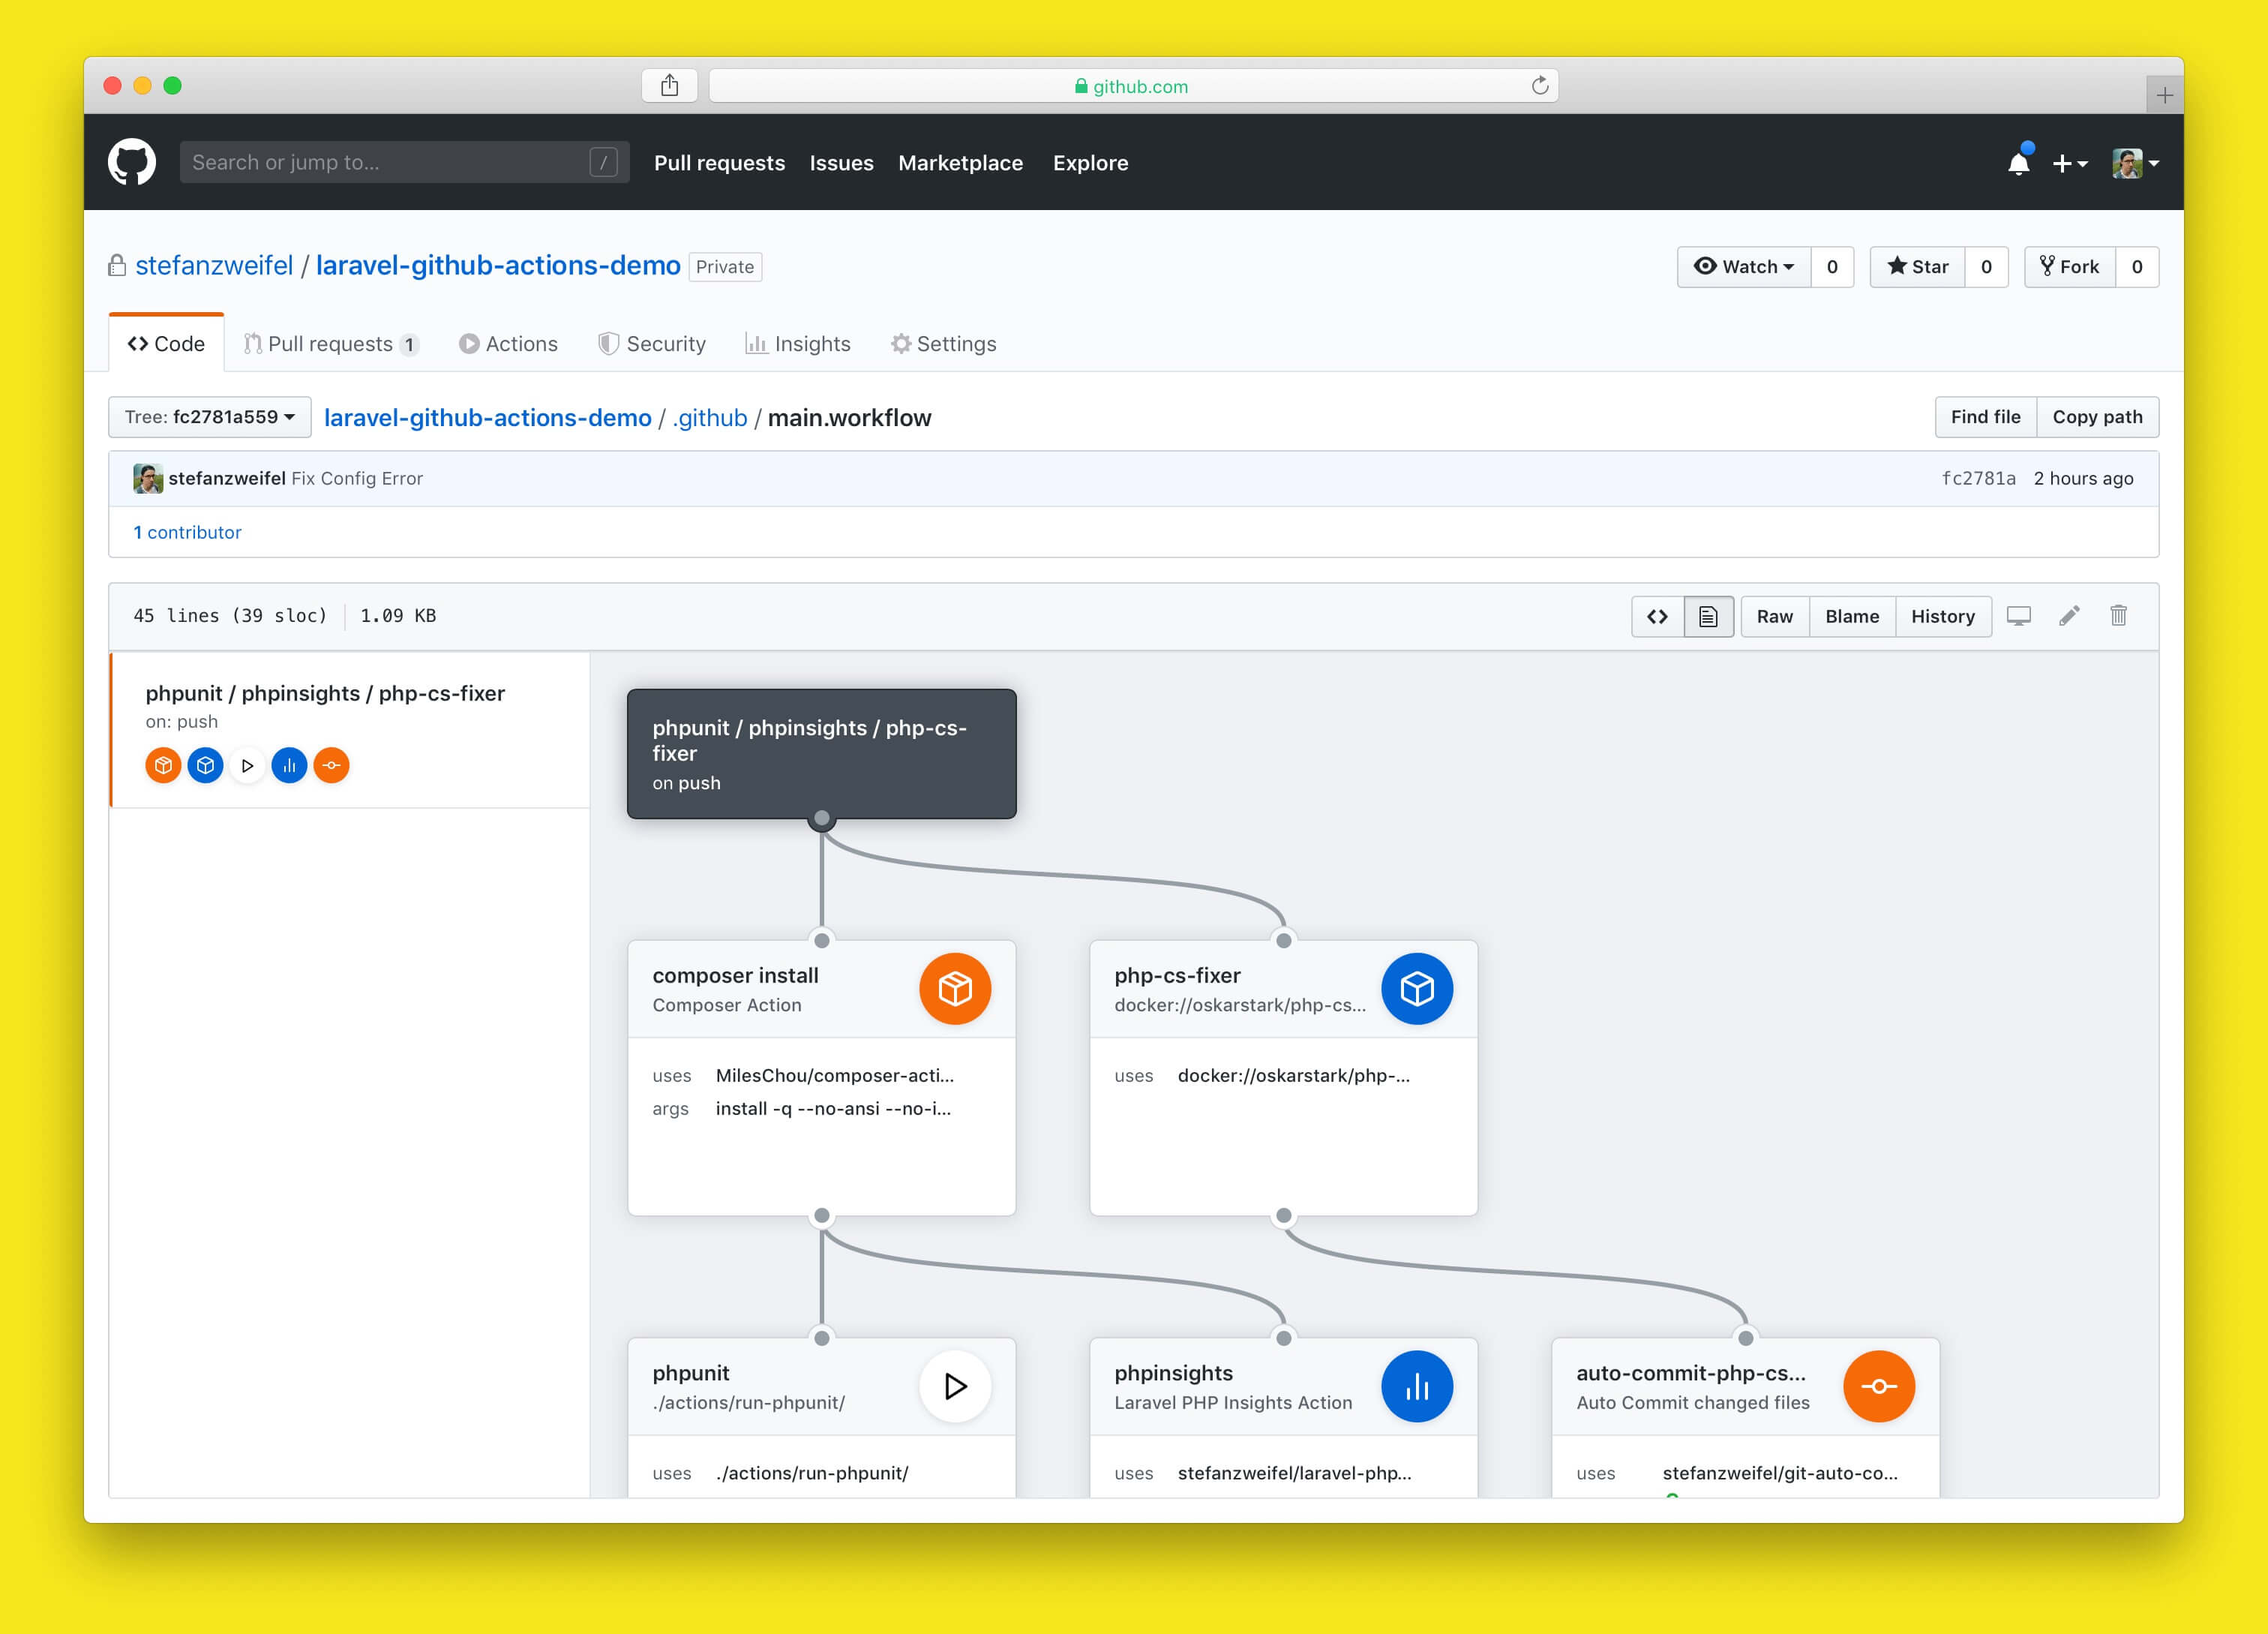Open the Watch dropdown

click(1743, 266)
